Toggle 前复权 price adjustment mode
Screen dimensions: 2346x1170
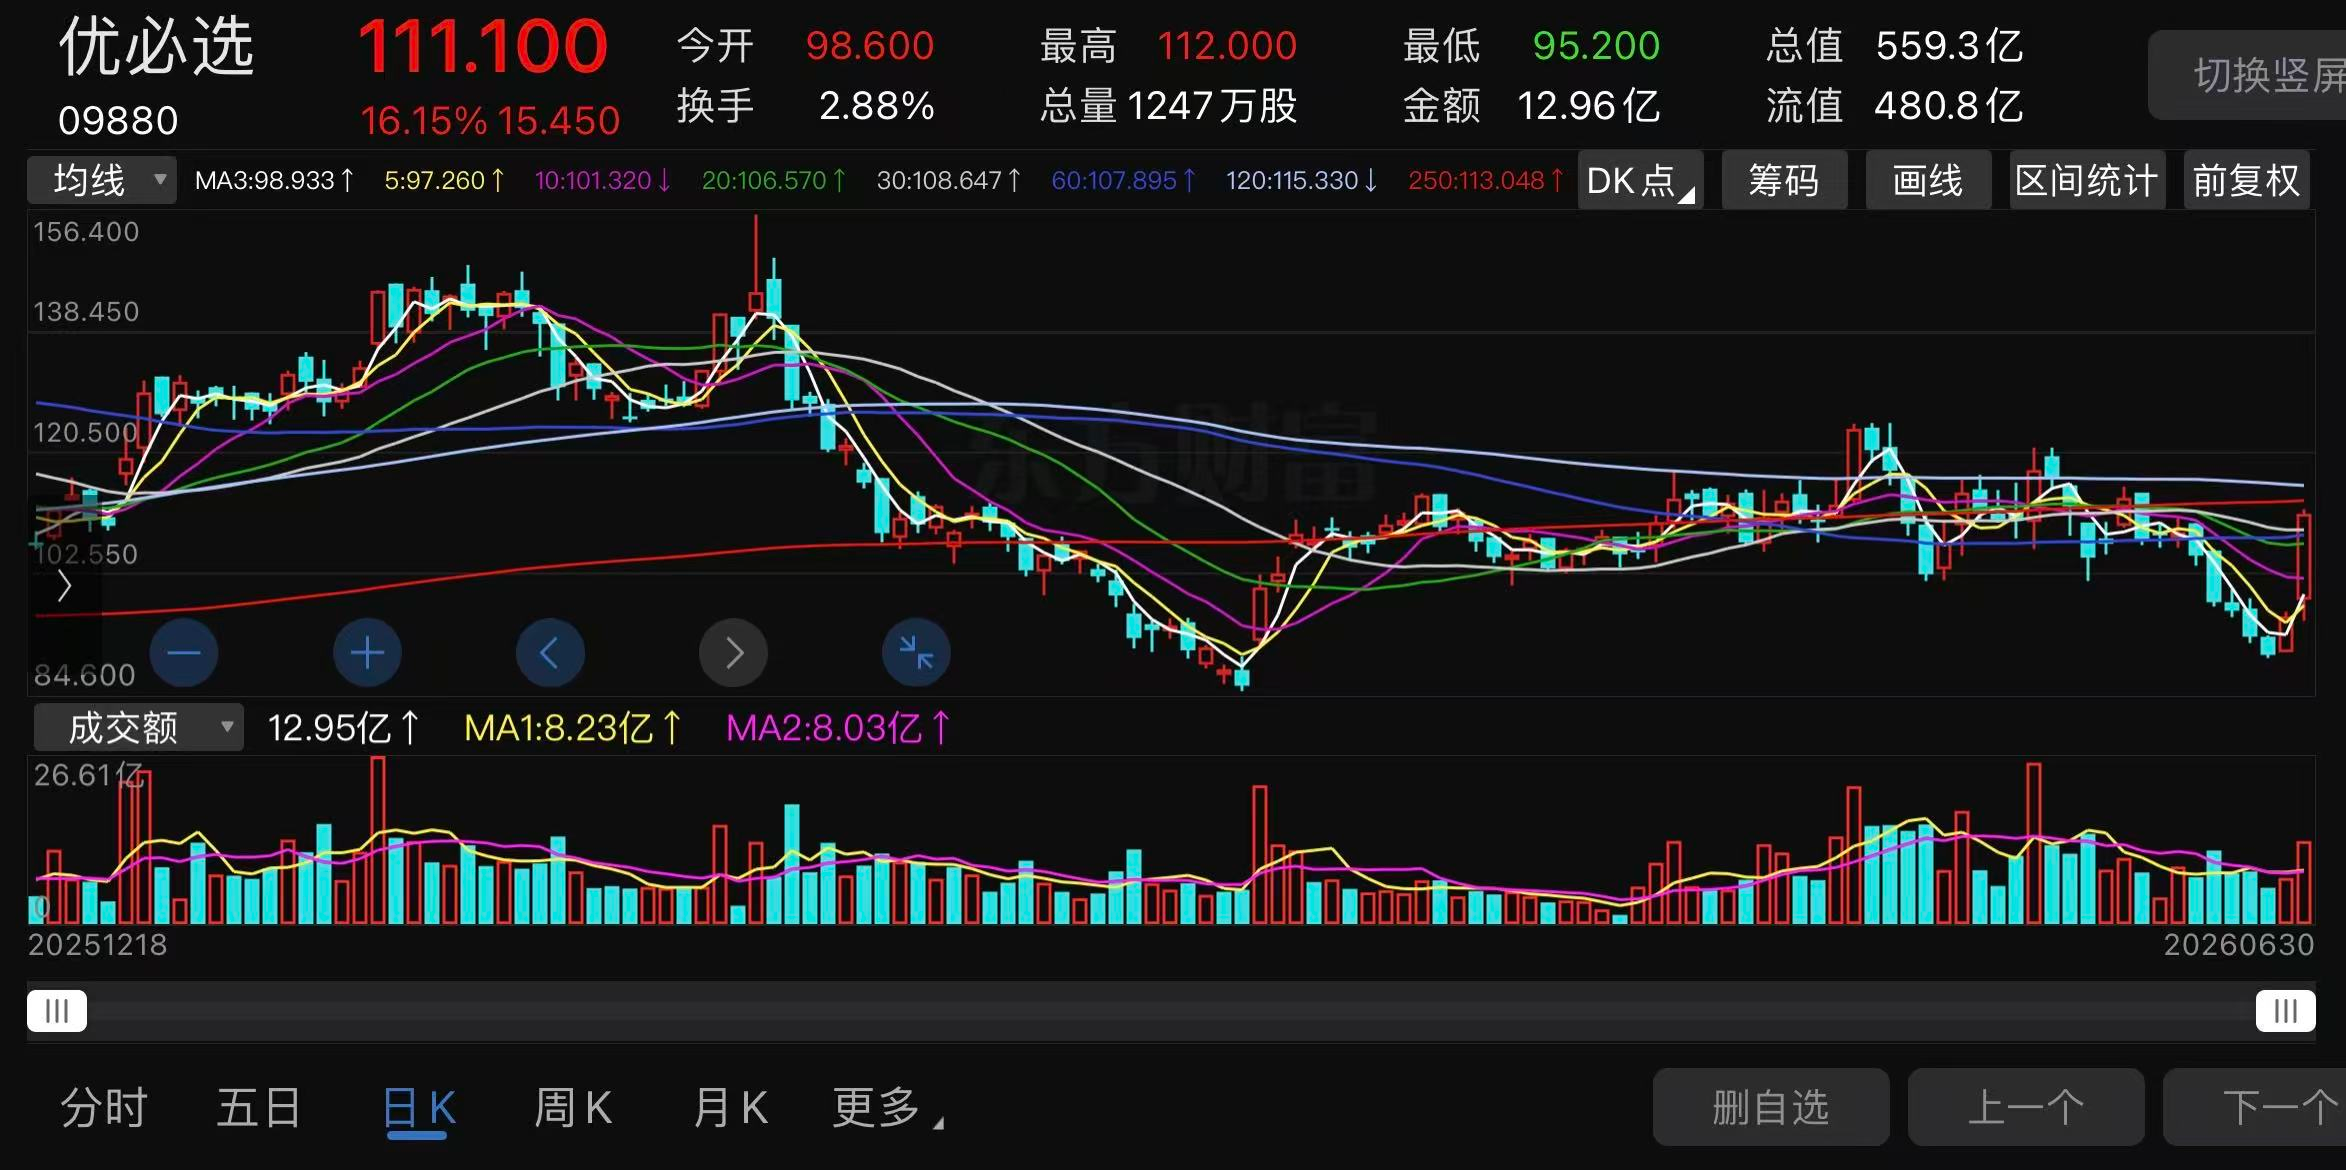click(2246, 181)
